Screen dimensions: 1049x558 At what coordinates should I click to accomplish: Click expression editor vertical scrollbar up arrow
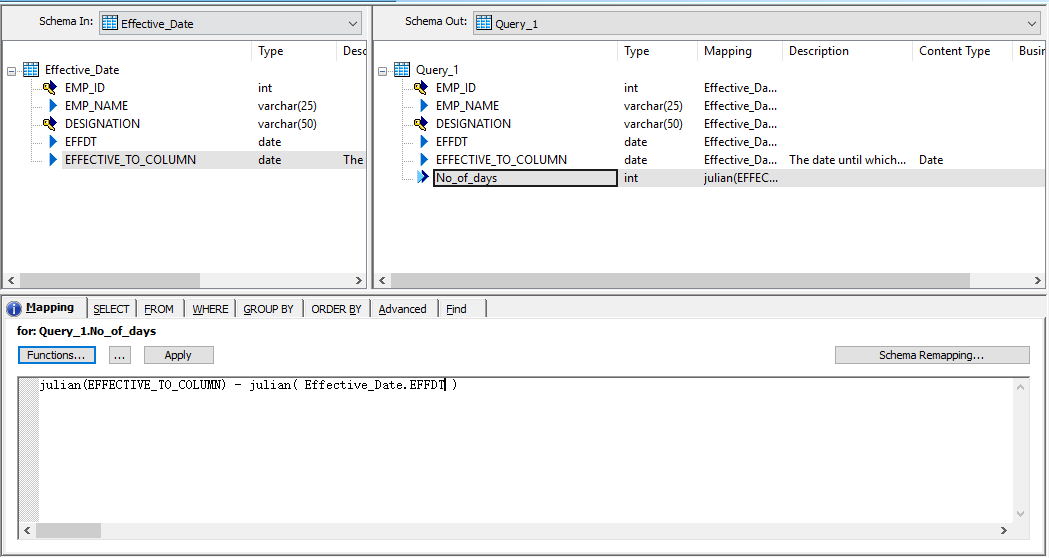coord(1020,387)
